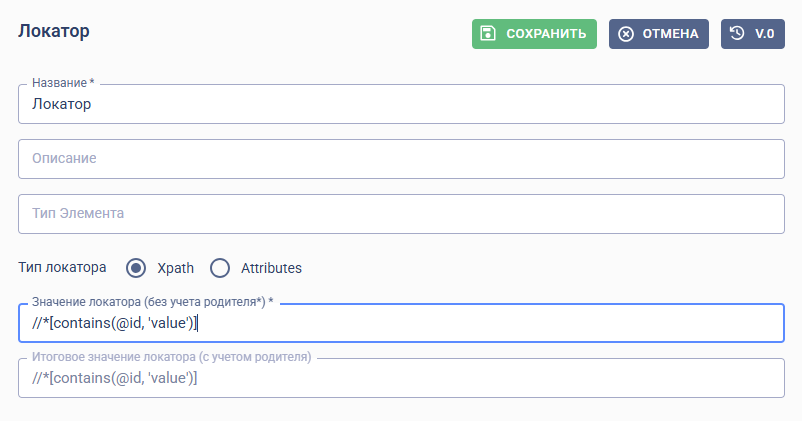Click the Локатор page heading
The image size is (802, 421).
click(54, 31)
